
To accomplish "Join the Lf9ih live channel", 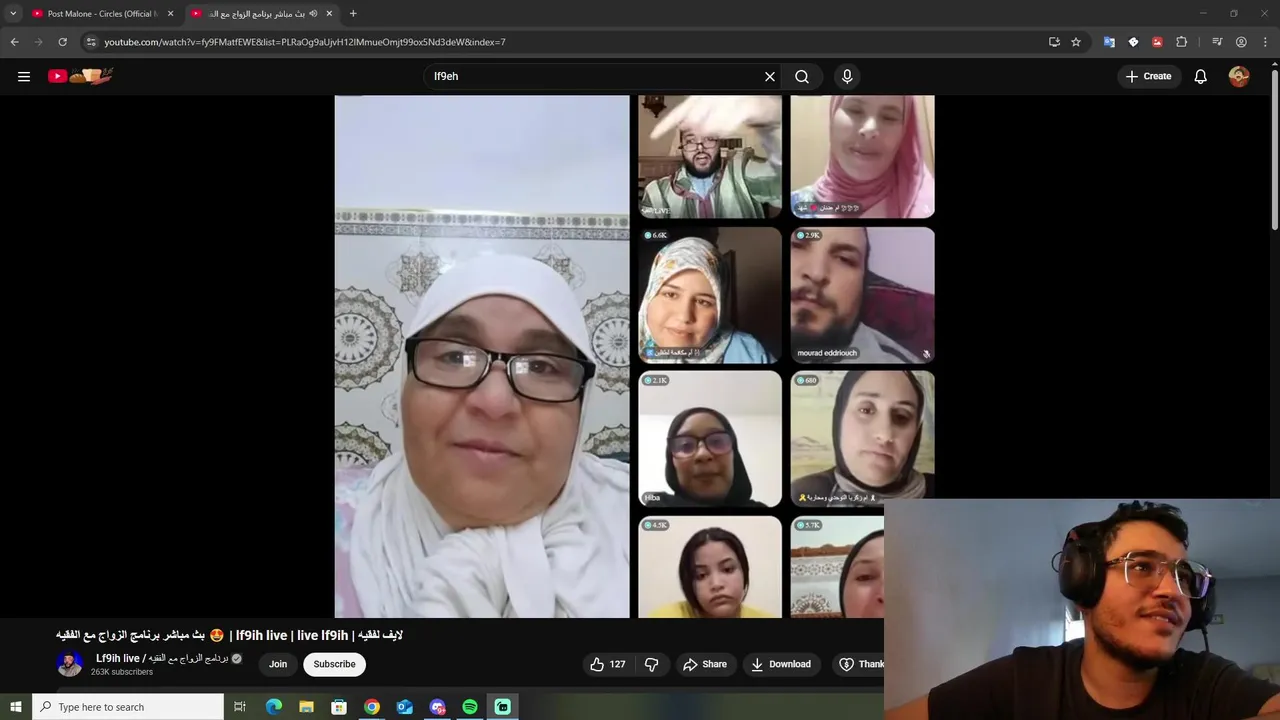I will click(278, 664).
